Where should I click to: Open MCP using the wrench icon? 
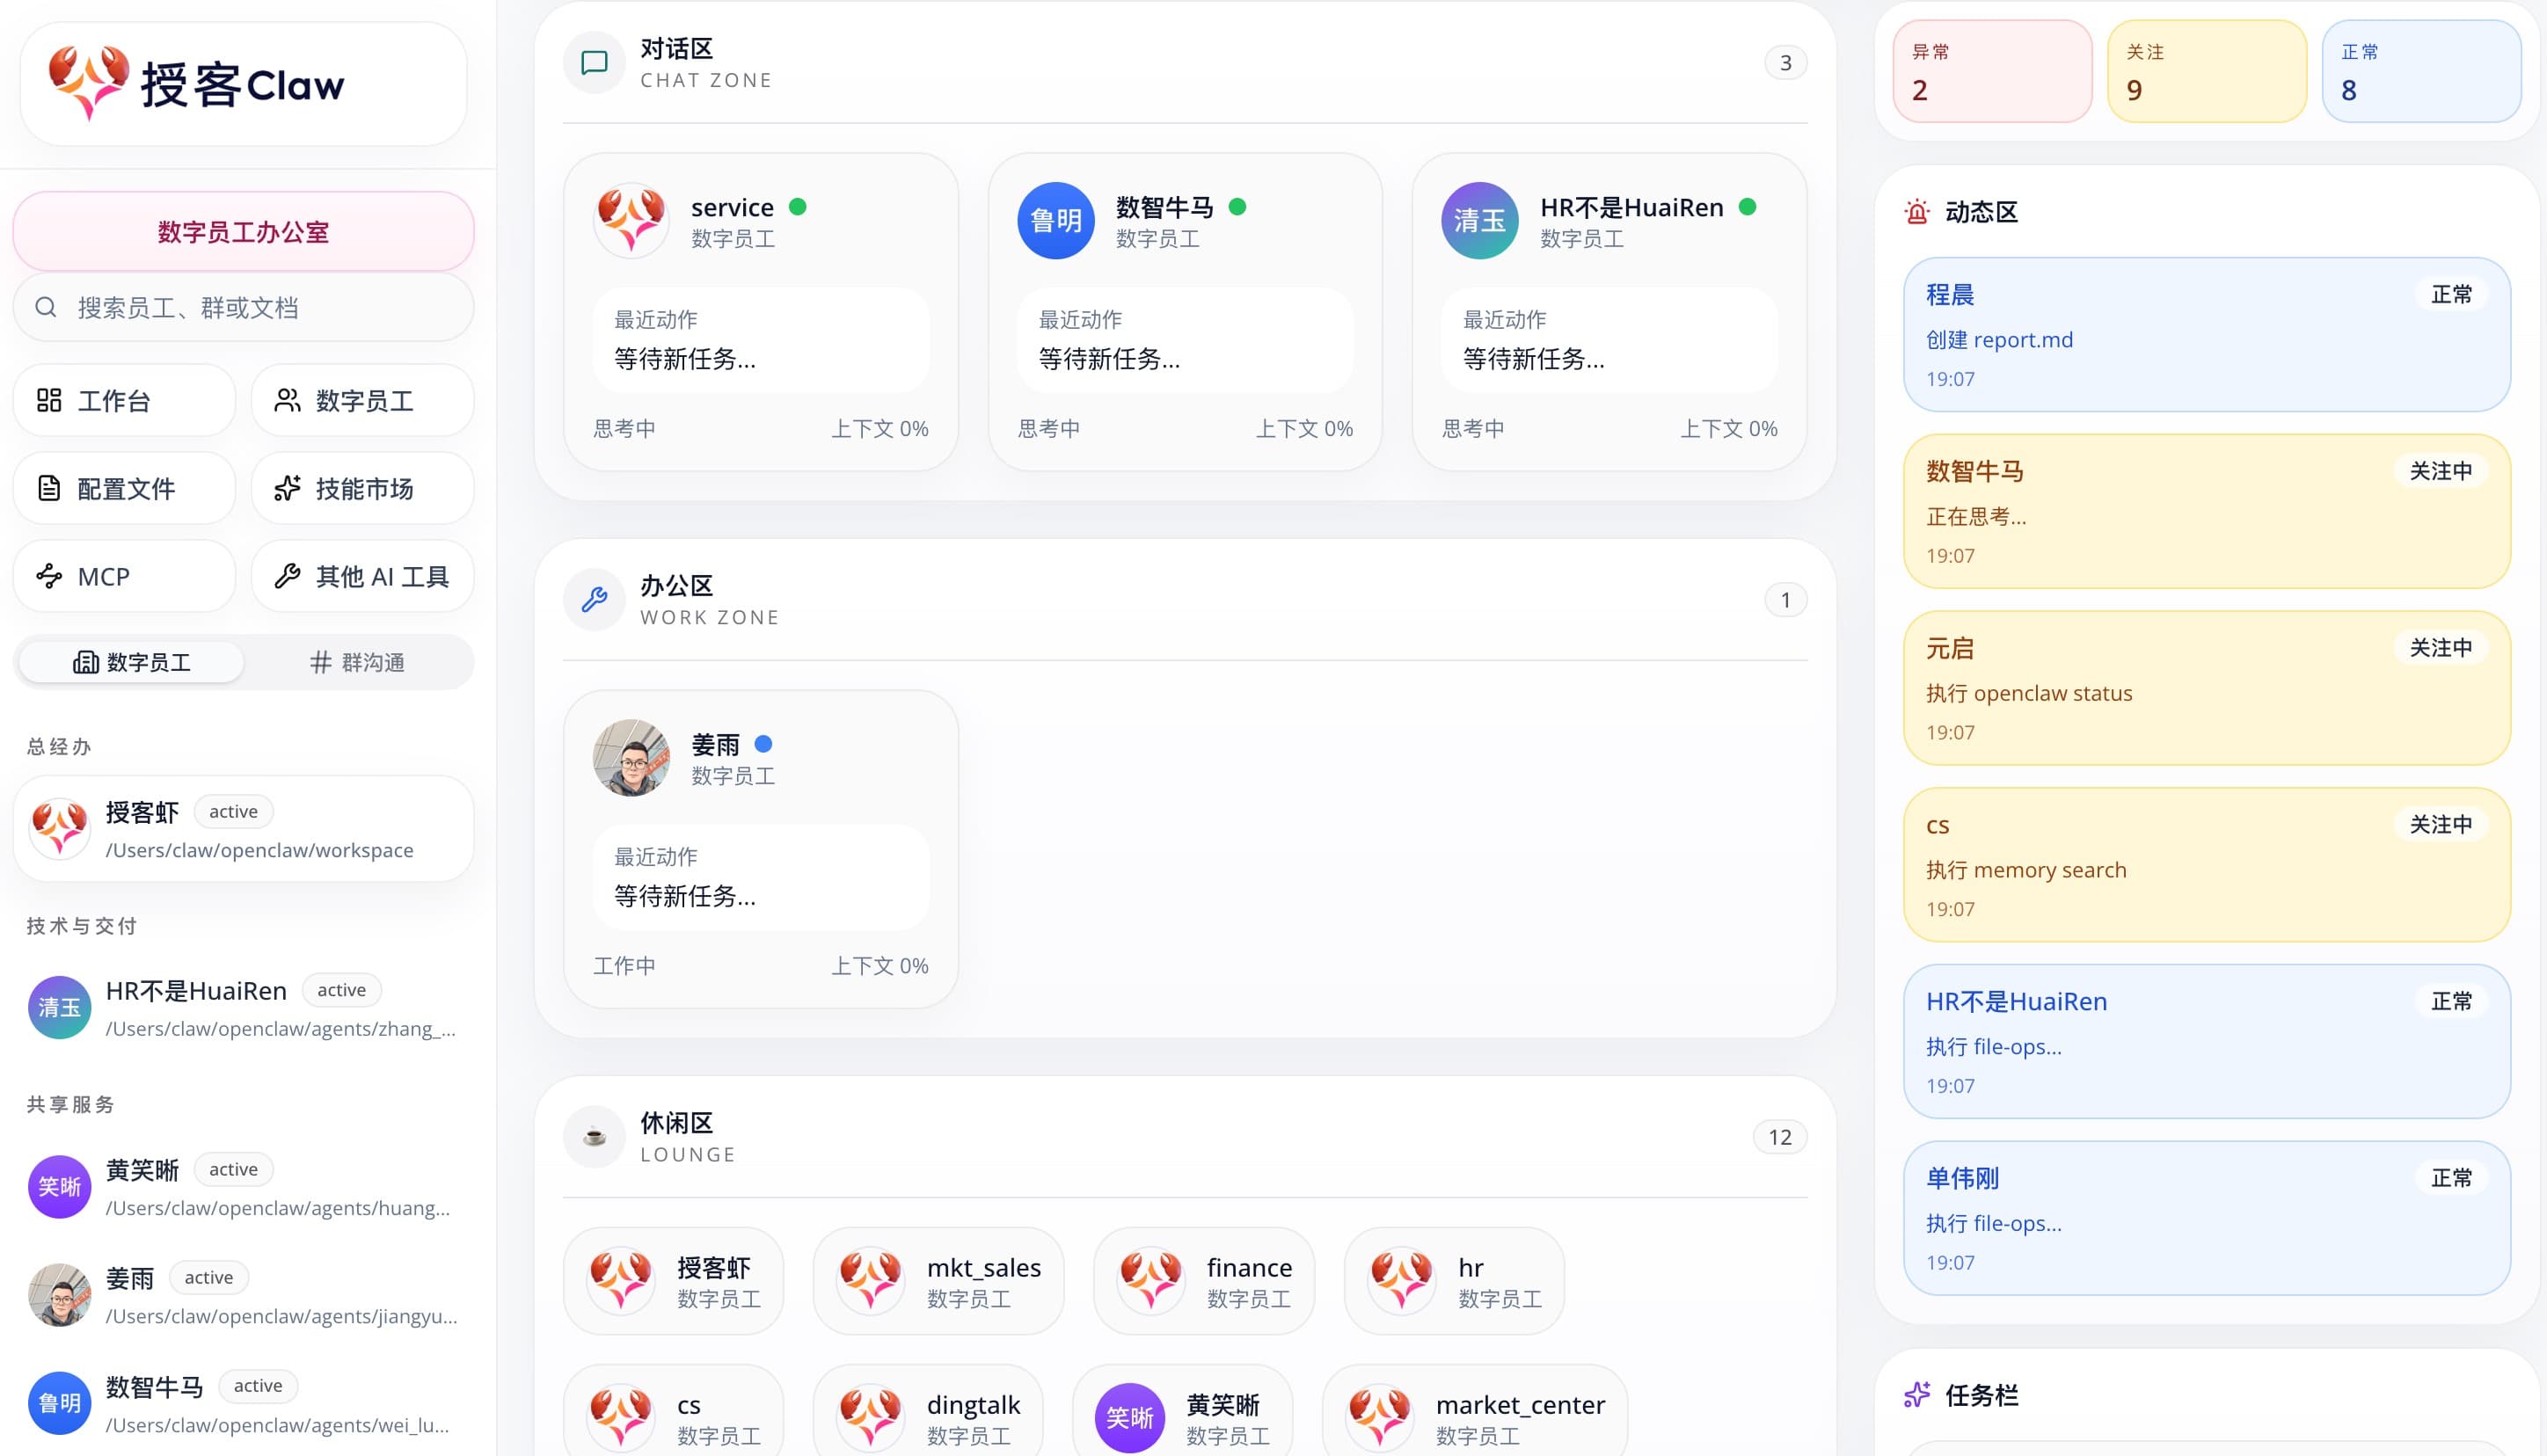(48, 576)
